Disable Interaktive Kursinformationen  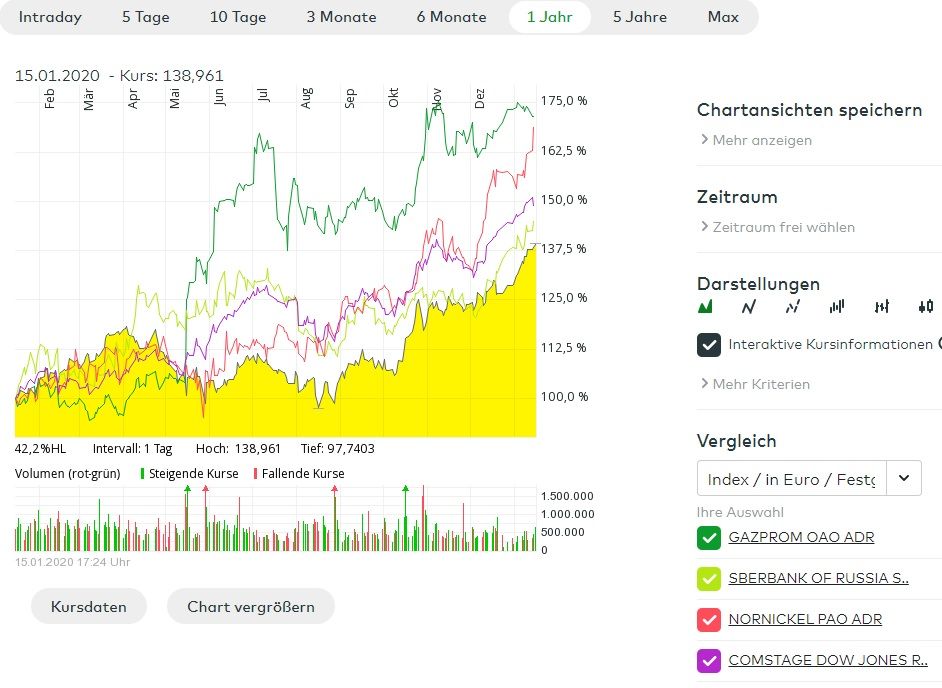click(x=708, y=345)
